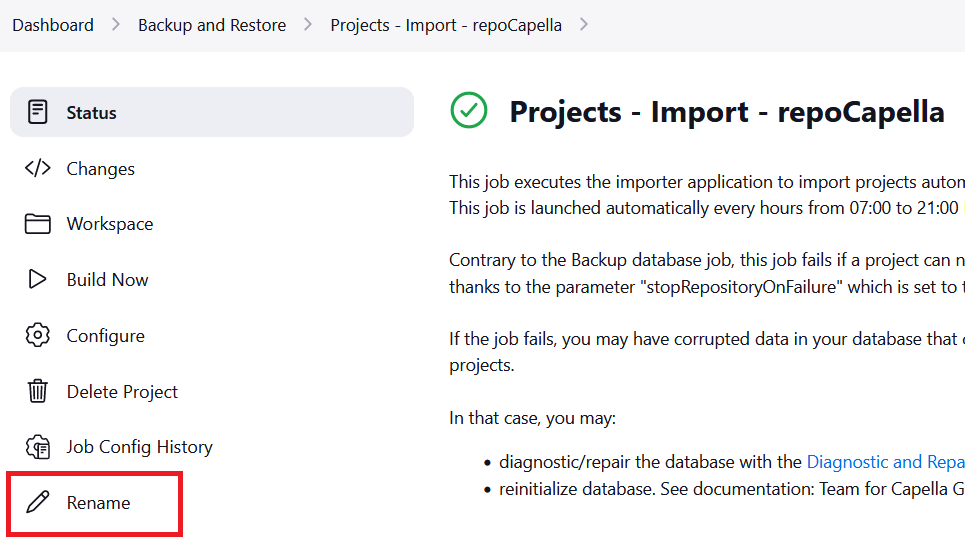Click the Configure gear icon
Image resolution: width=965 pixels, height=548 pixels.
[38, 336]
